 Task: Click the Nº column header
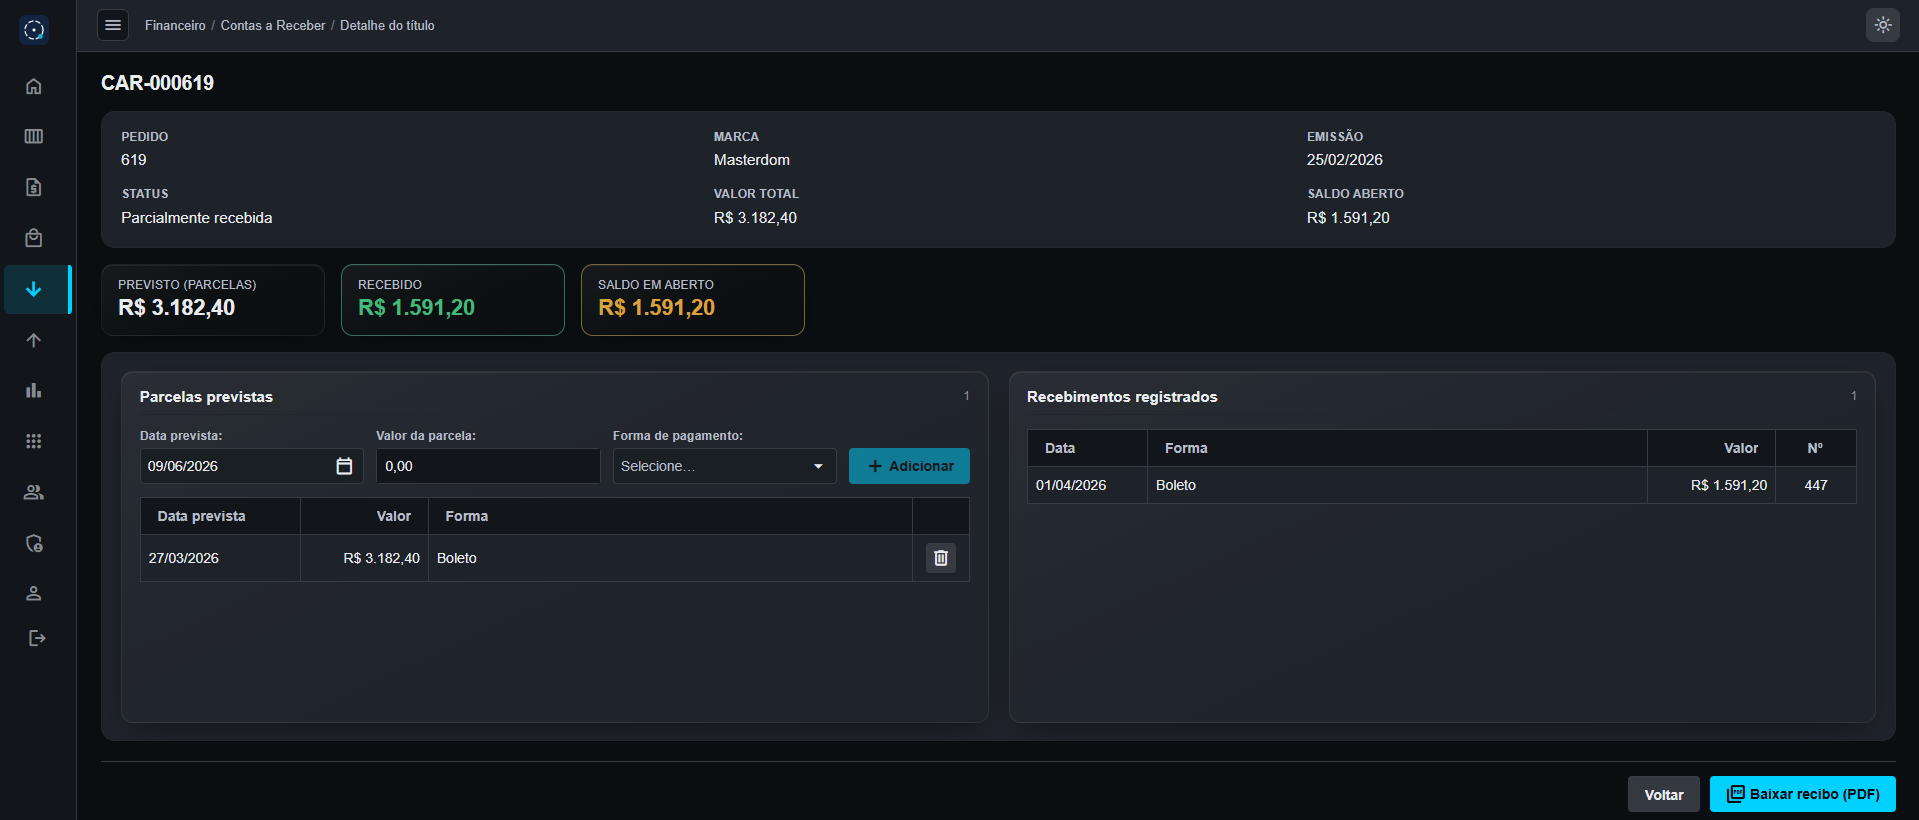click(x=1815, y=448)
